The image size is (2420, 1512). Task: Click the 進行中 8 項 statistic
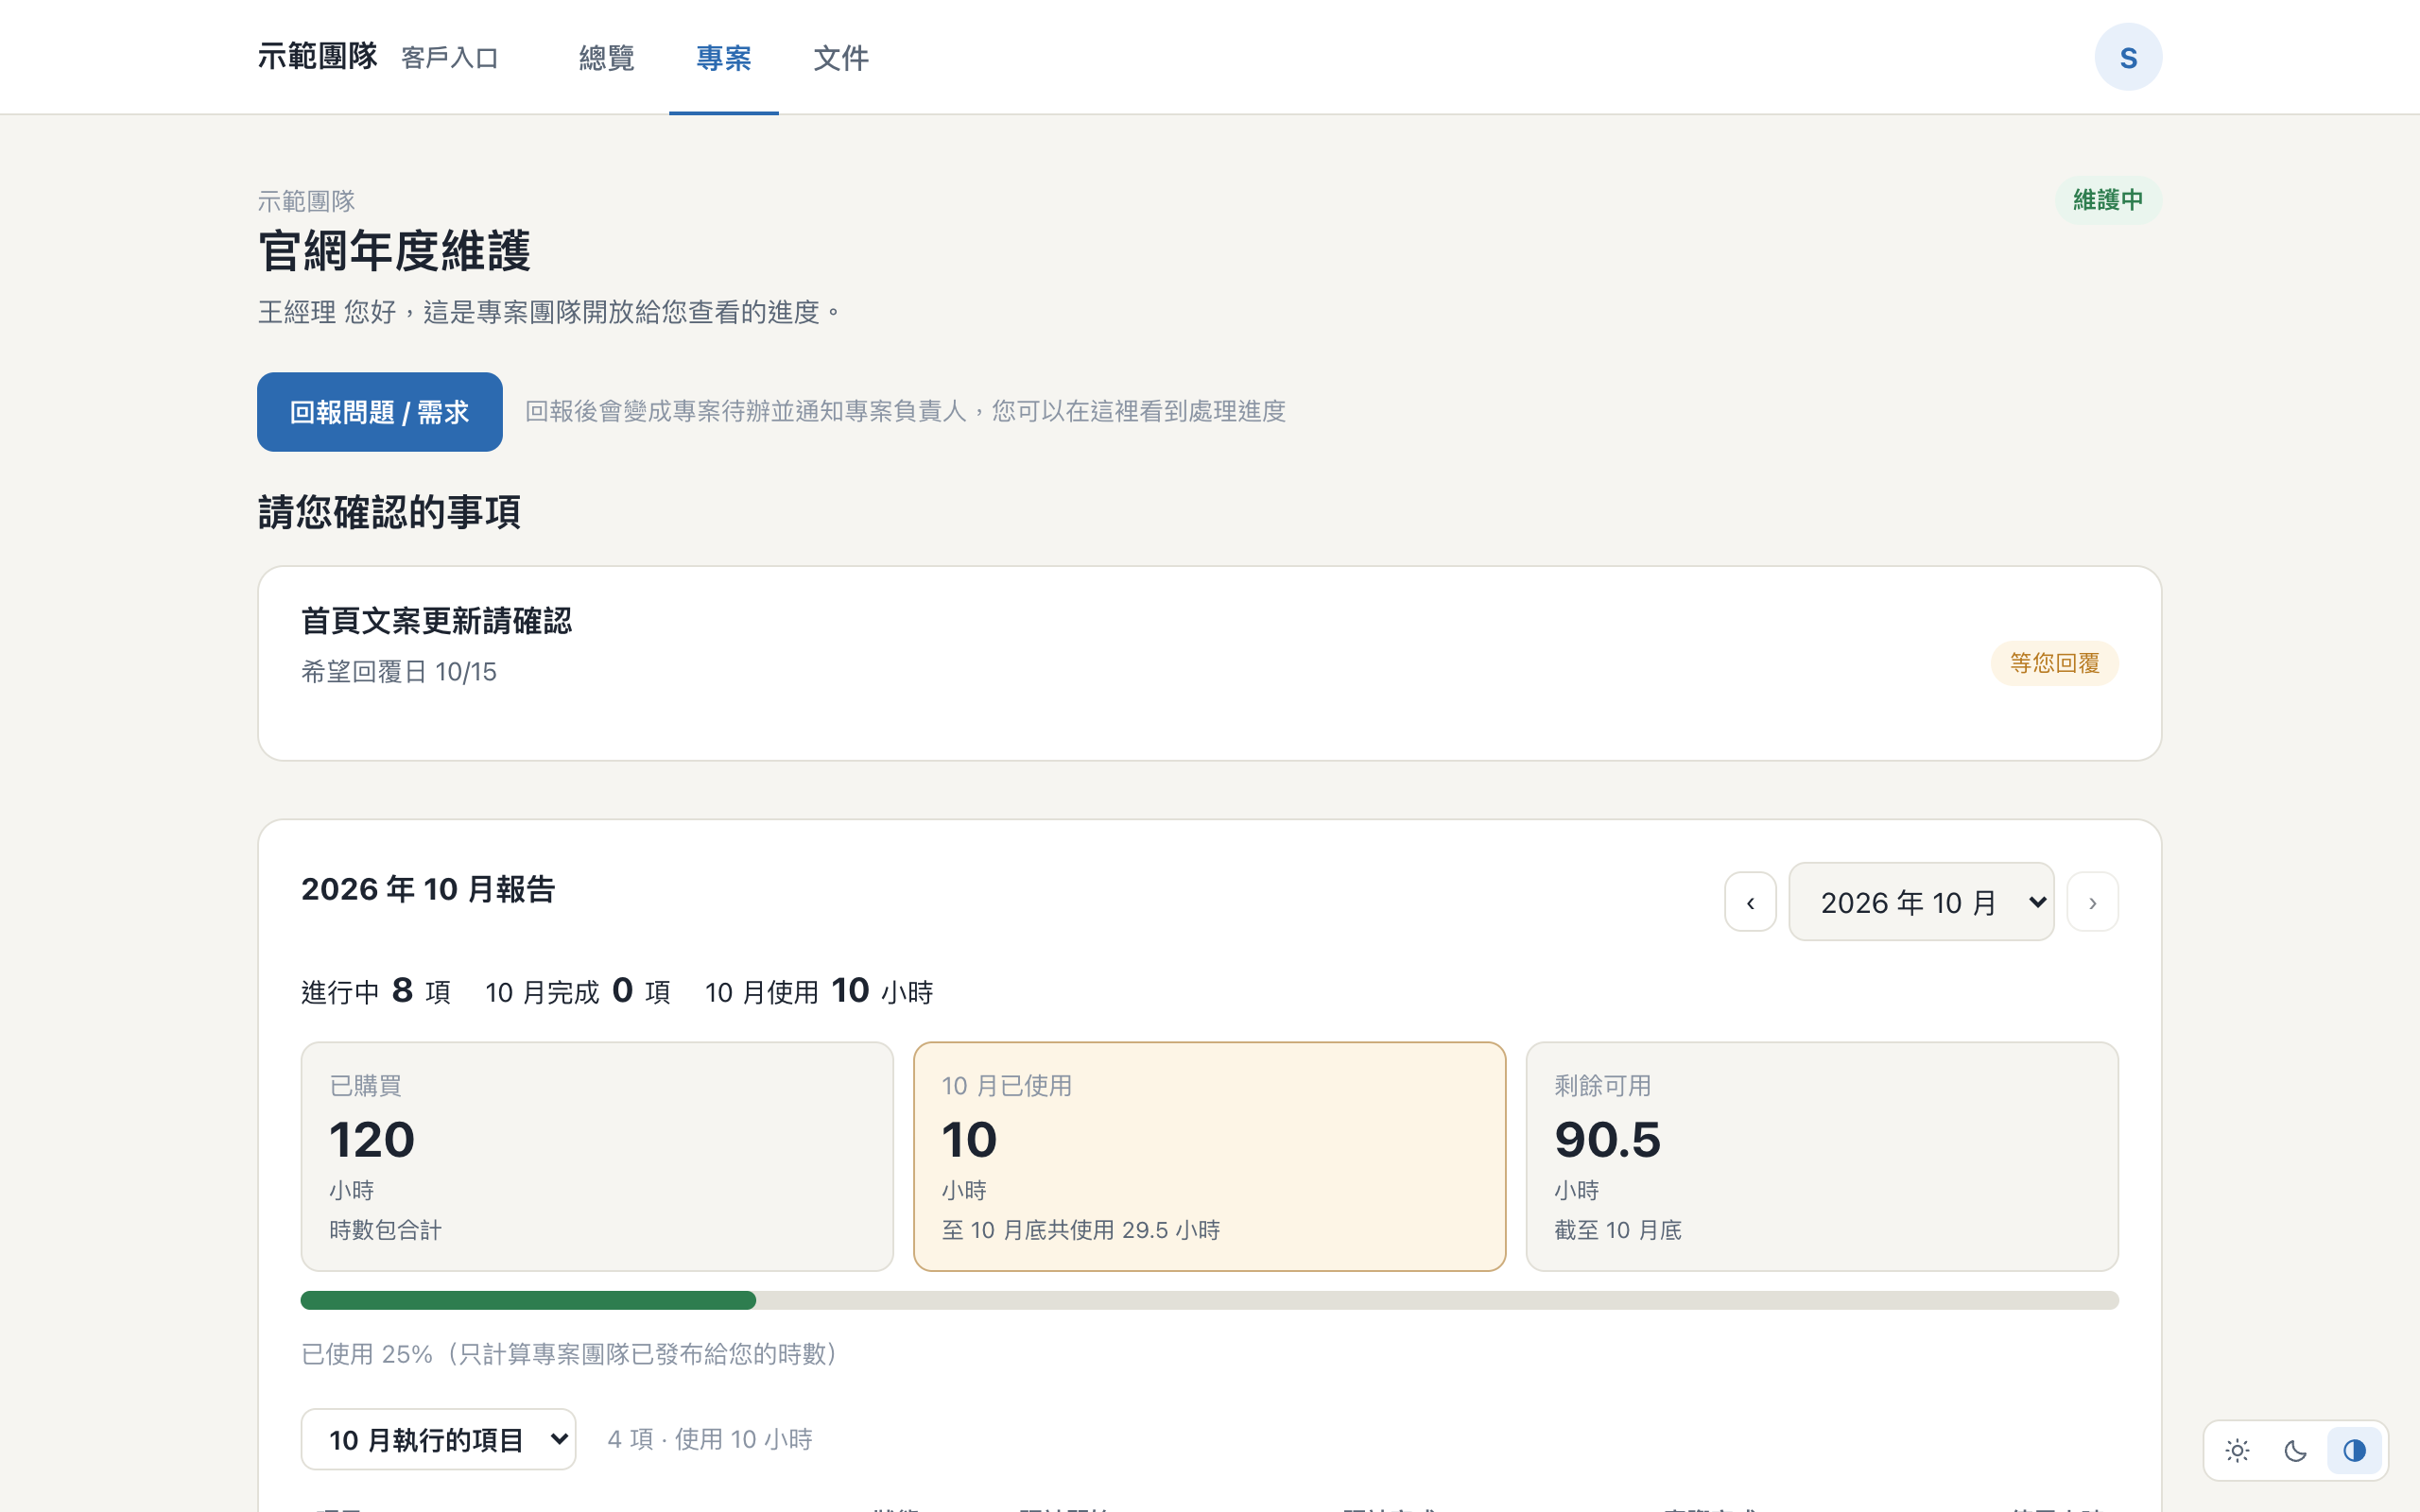pos(376,991)
